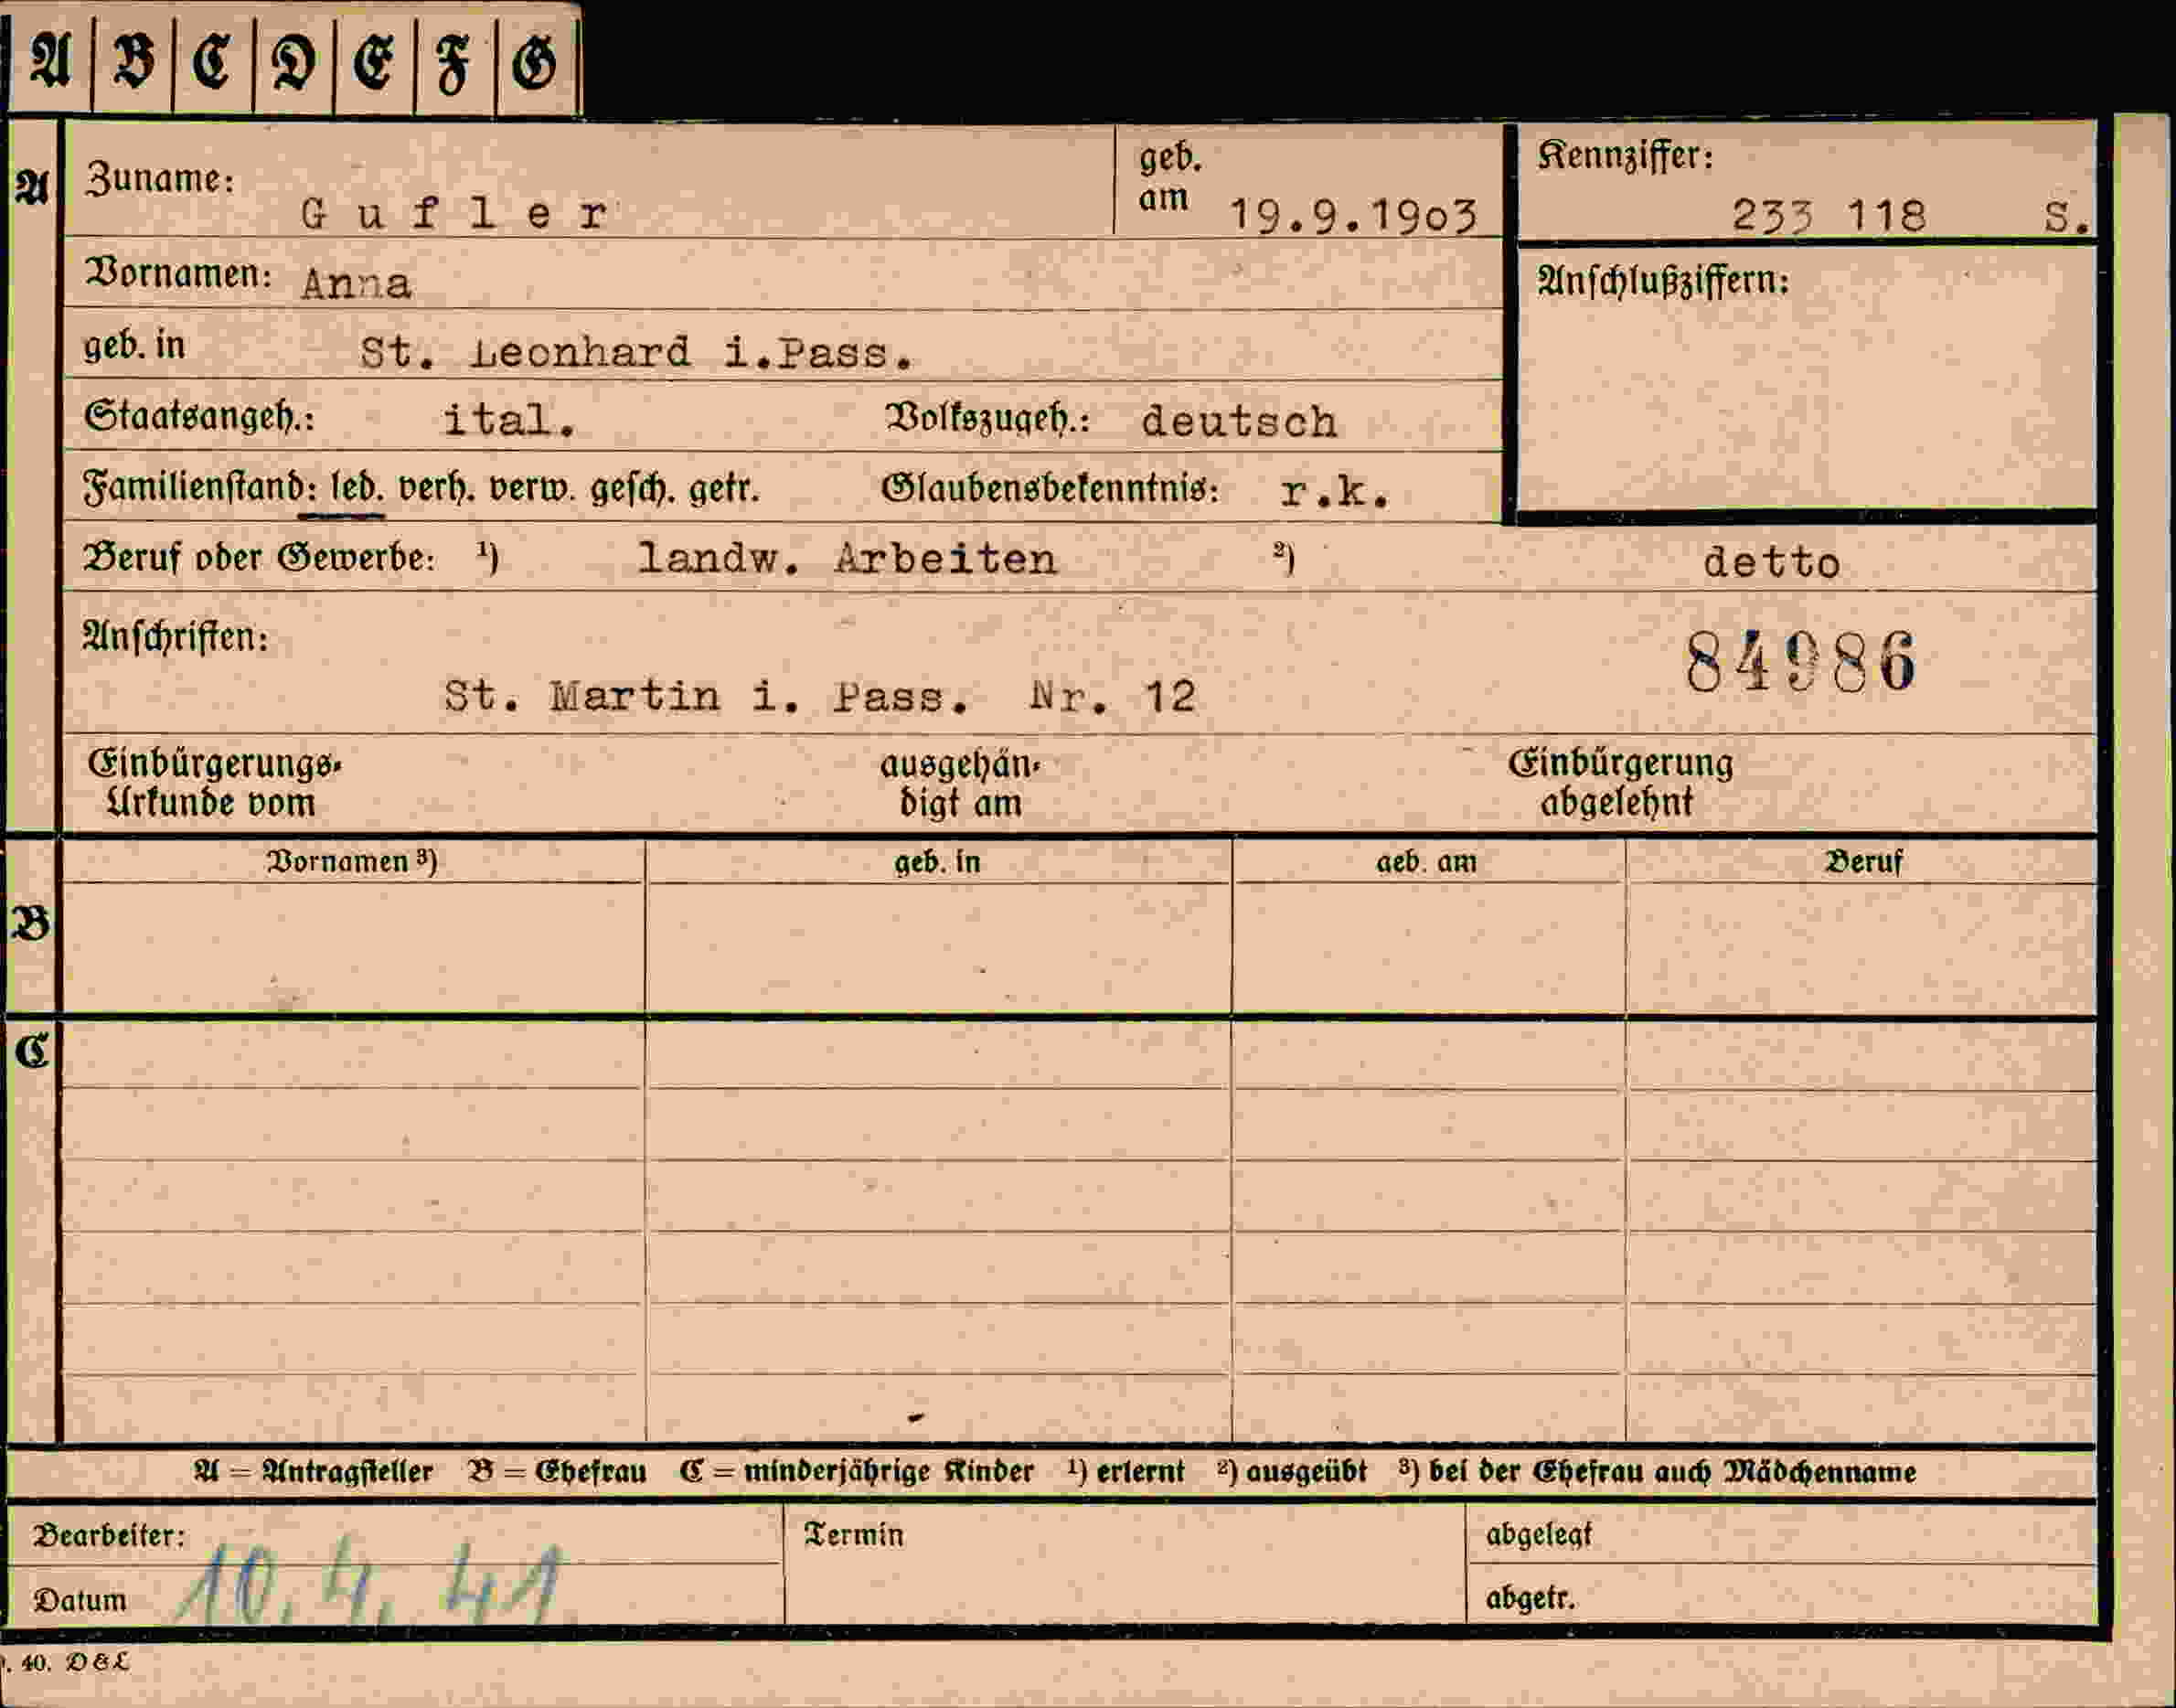The width and height of the screenshot is (2176, 1708).
Task: Click section marker letter B on left margin
Action: 30,924
